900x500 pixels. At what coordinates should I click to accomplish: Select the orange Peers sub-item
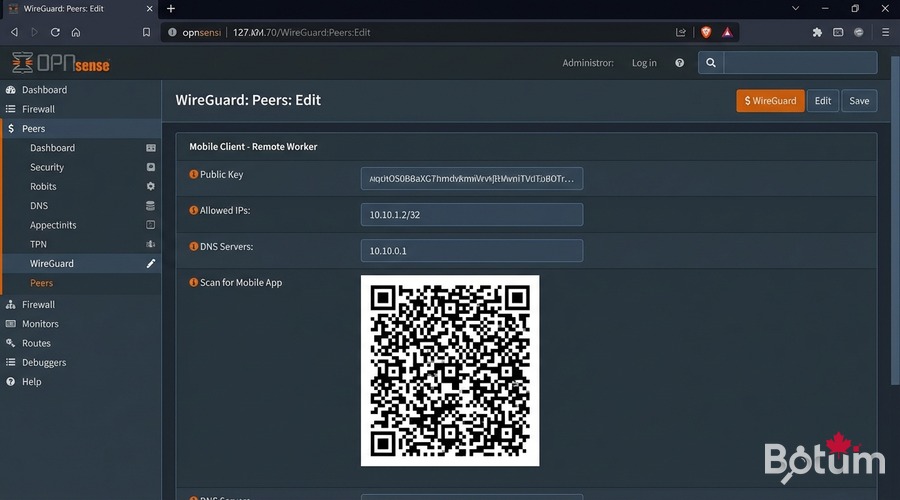(41, 283)
